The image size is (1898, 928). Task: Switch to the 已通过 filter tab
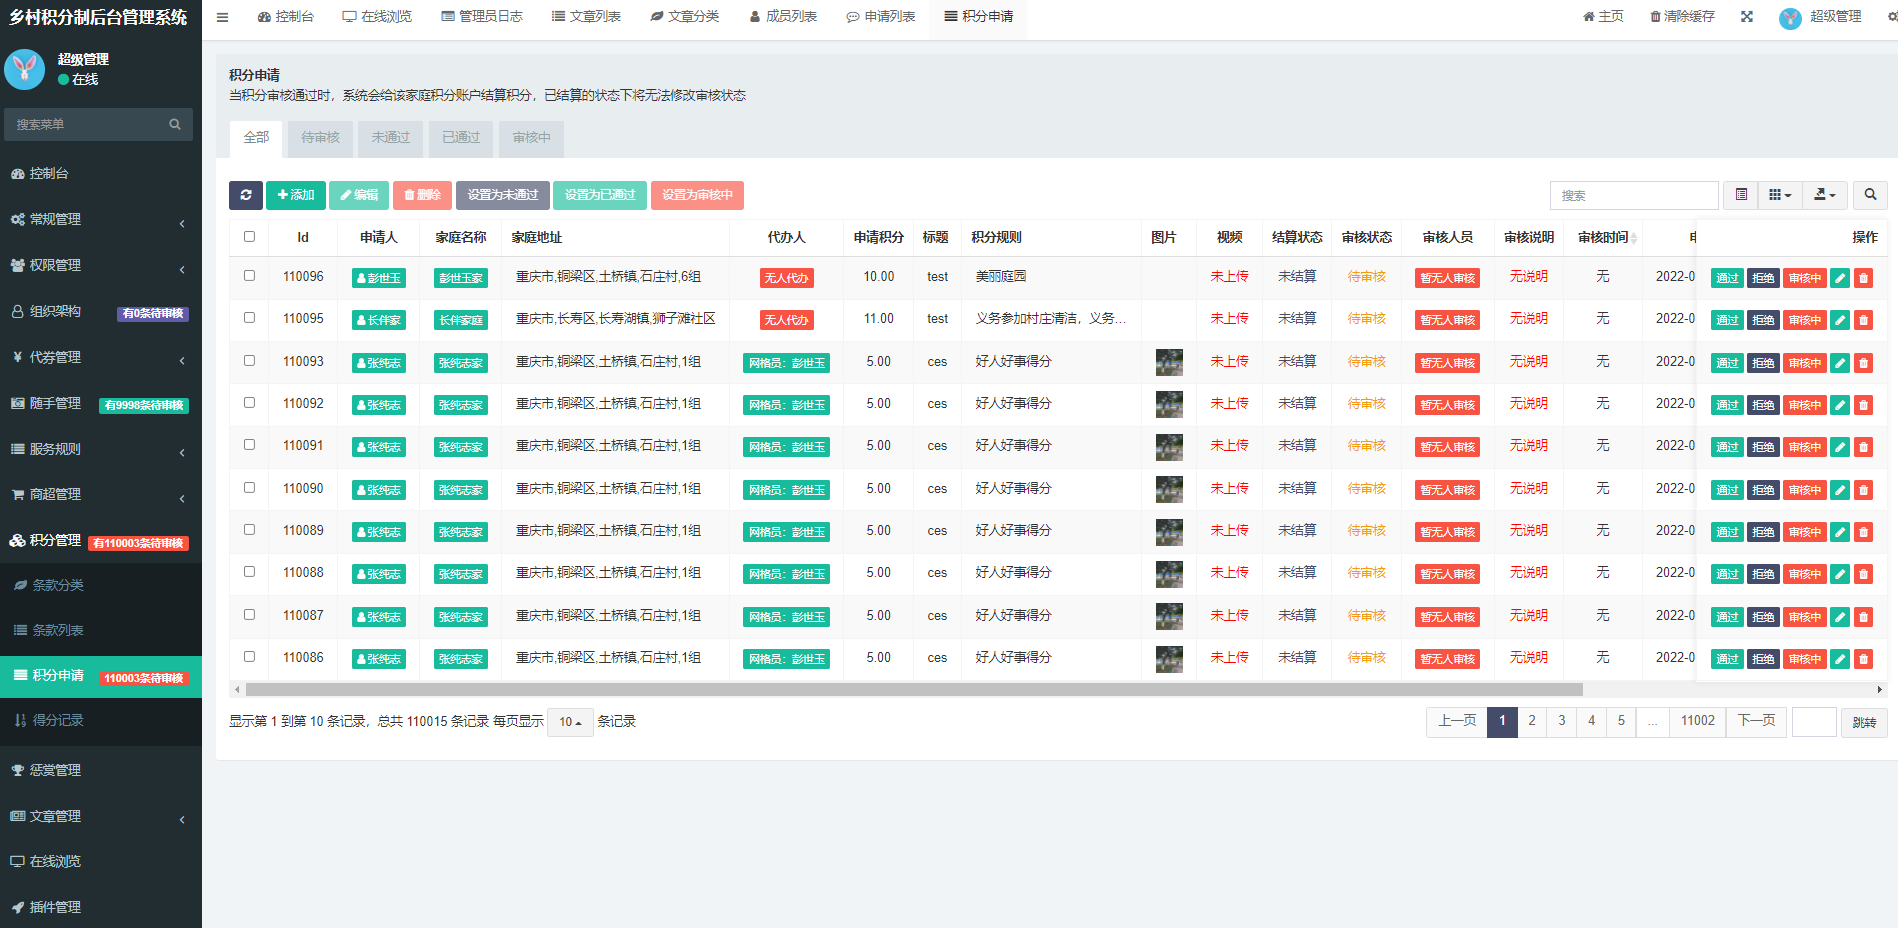coord(461,138)
